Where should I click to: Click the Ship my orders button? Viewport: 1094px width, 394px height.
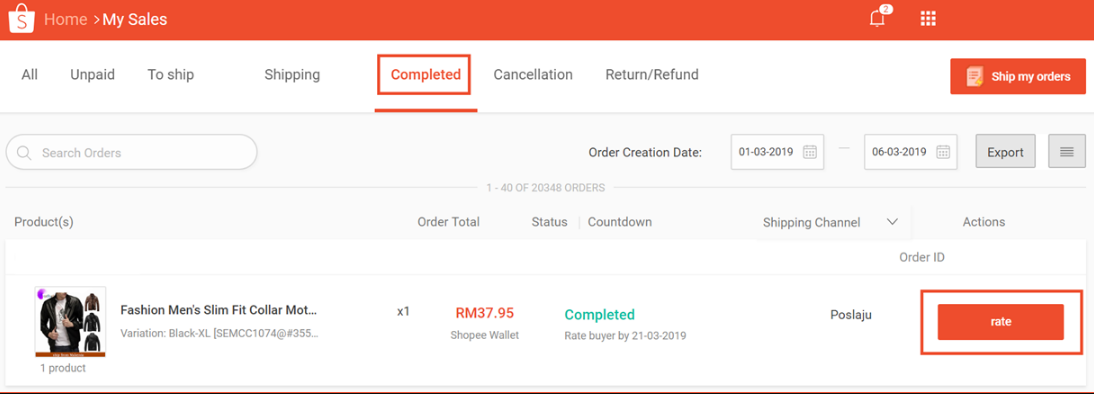coord(1018,76)
